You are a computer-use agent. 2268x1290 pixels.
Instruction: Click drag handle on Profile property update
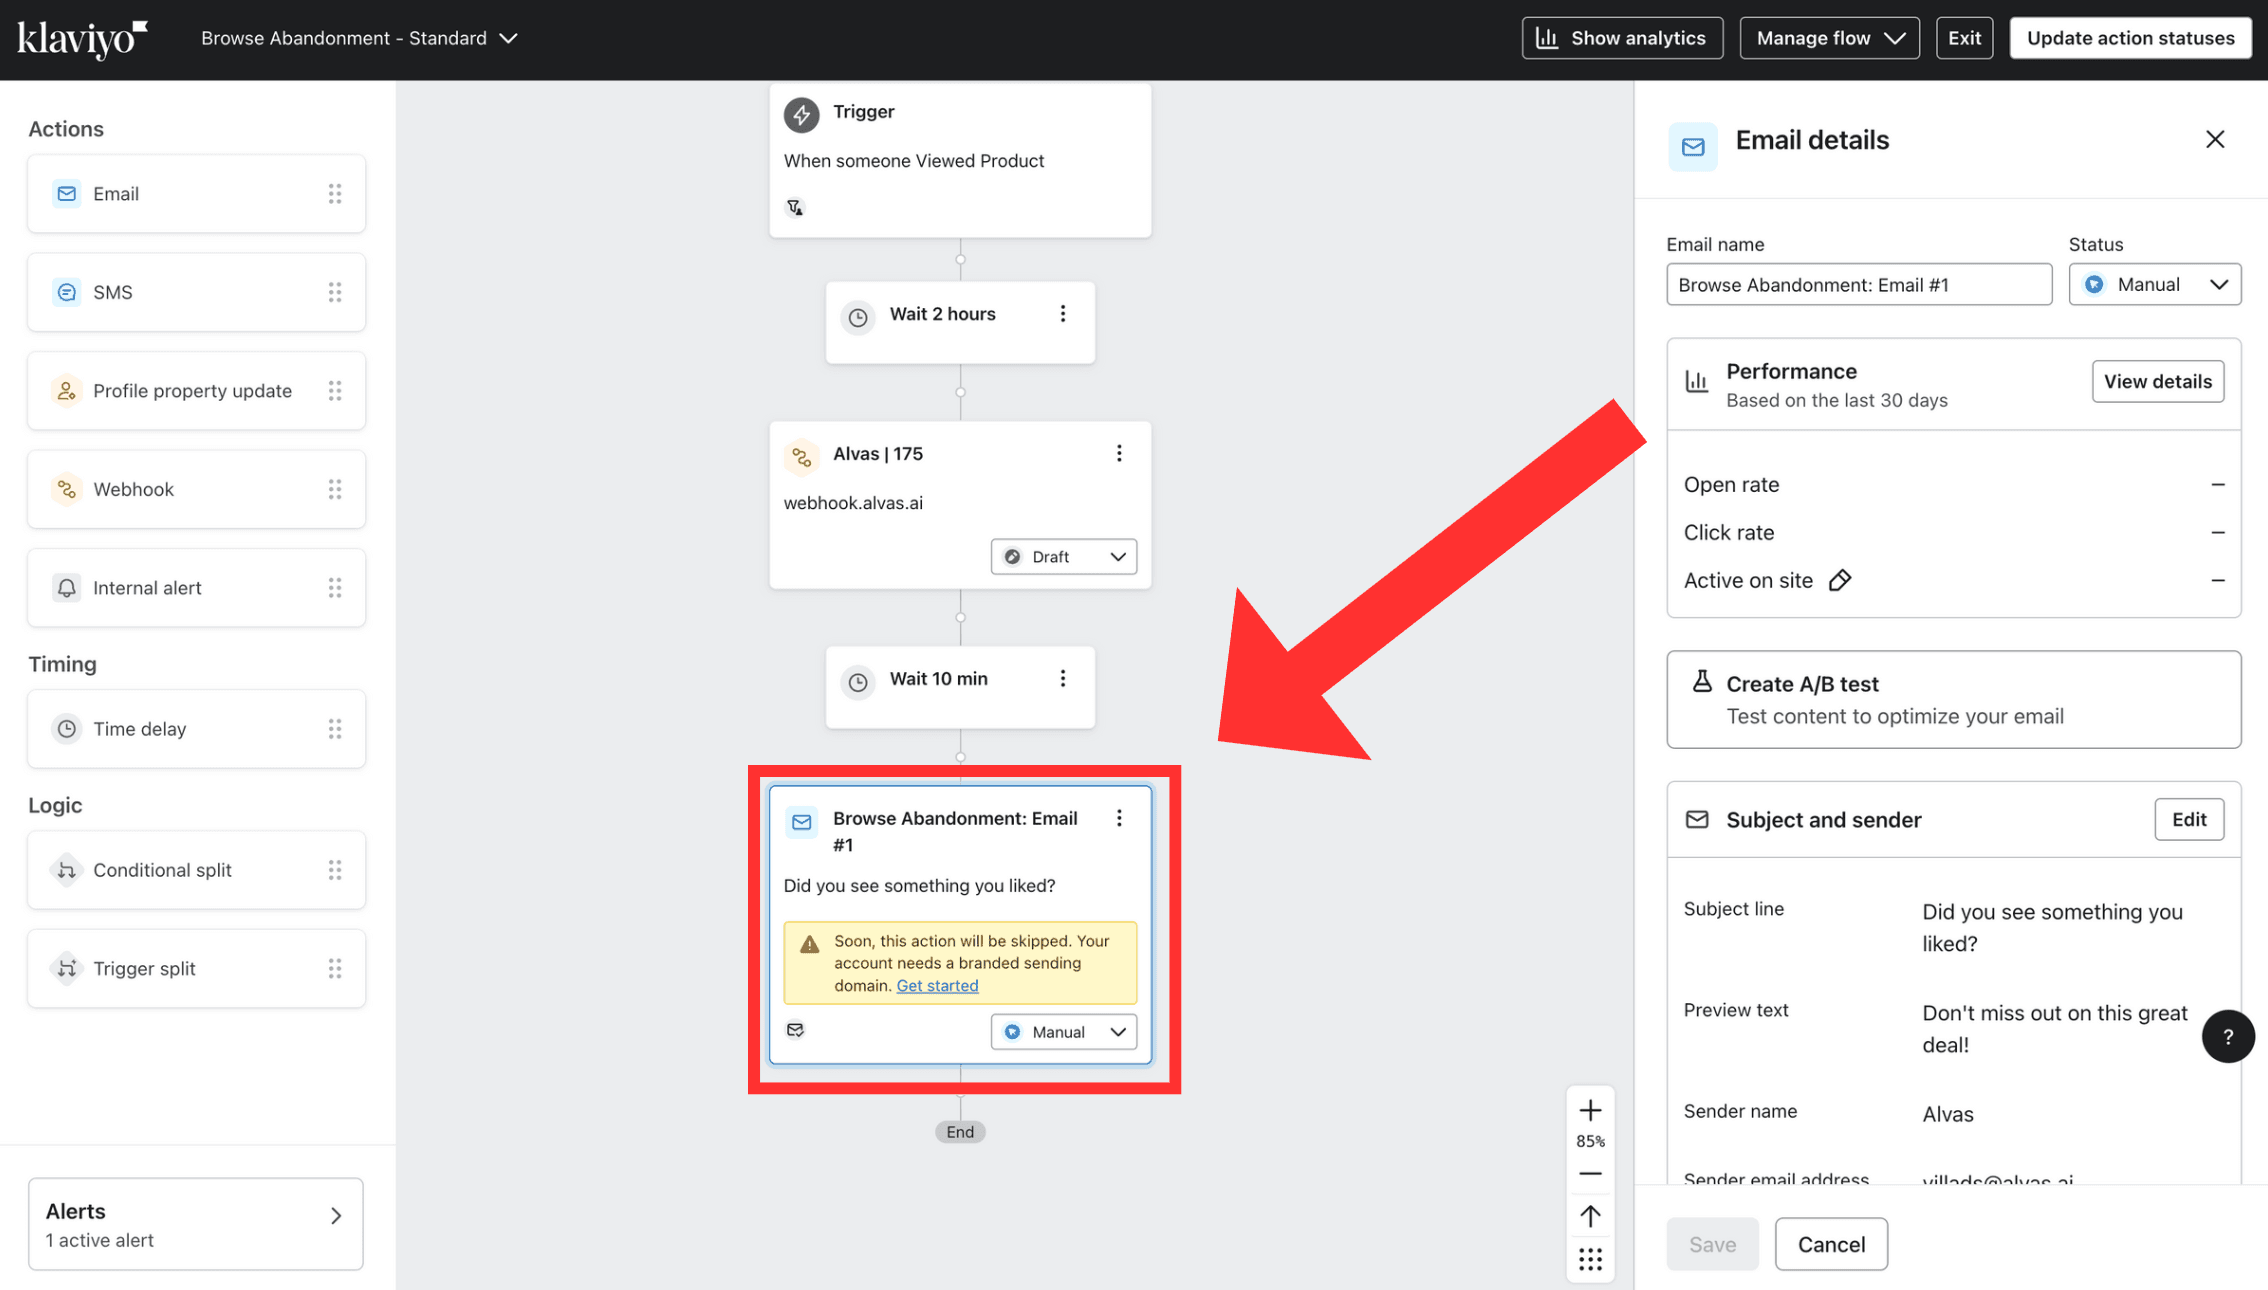tap(335, 391)
